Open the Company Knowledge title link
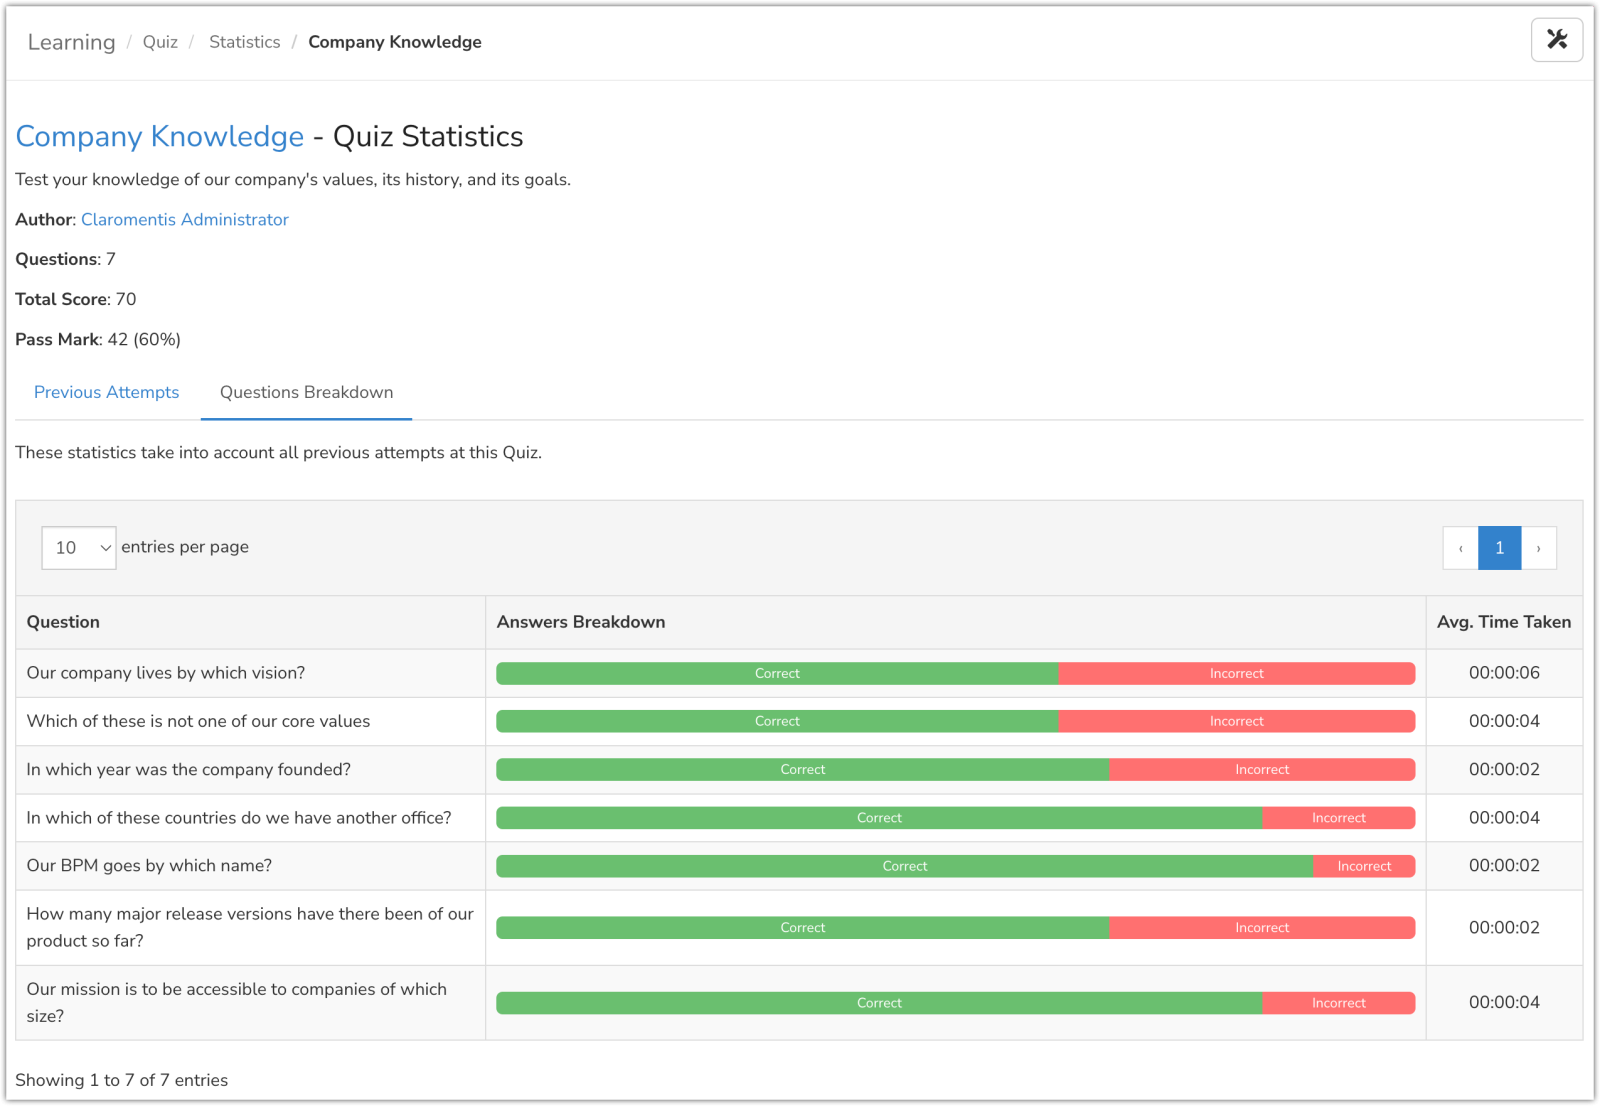 (x=159, y=136)
